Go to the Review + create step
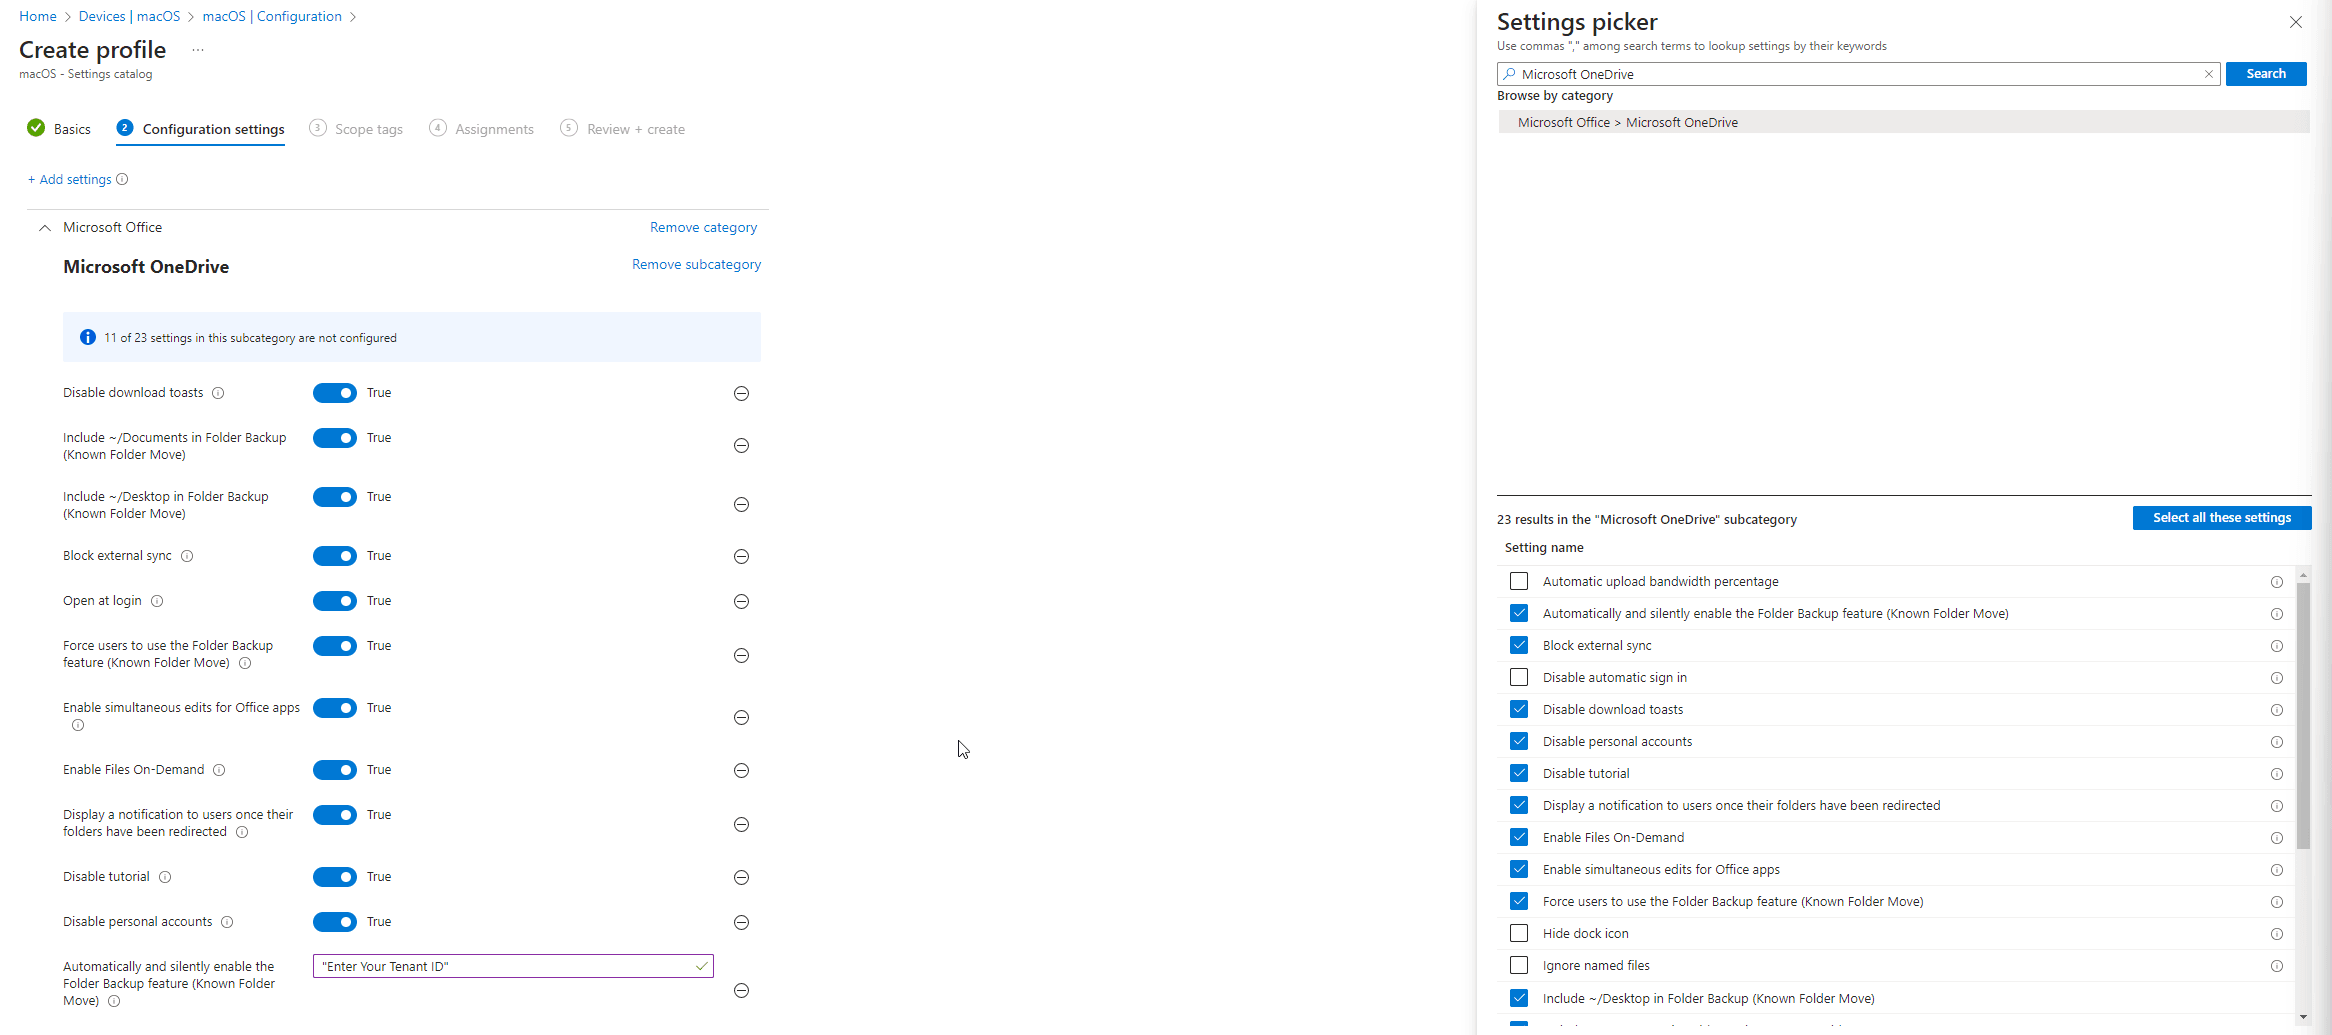Screen dimensions: 2332x1035 point(623,129)
